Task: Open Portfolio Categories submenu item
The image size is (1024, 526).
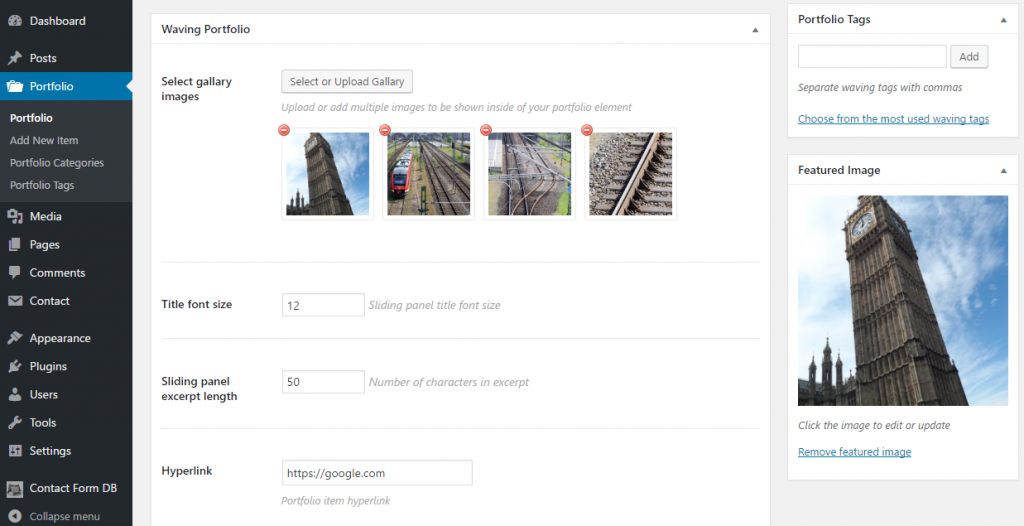Action: click(57, 163)
